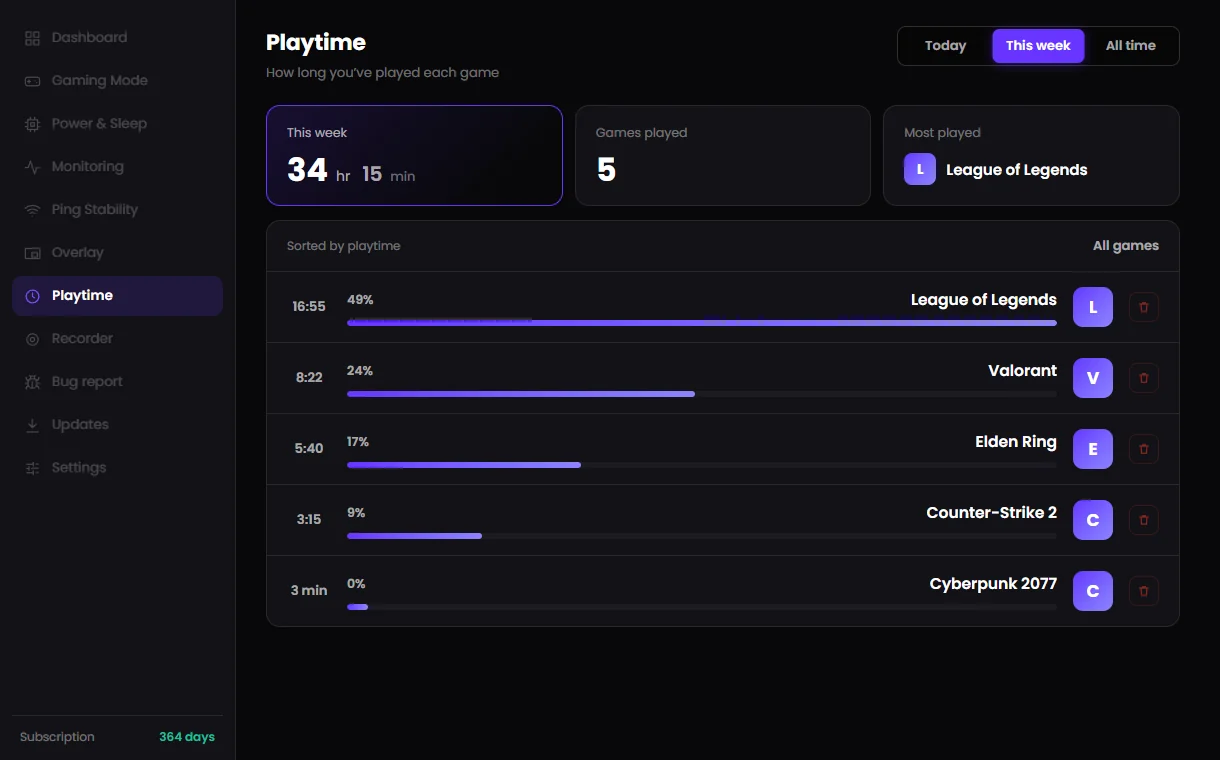Open the Settings label in sidebar
The width and height of the screenshot is (1220, 760).
click(x=79, y=468)
